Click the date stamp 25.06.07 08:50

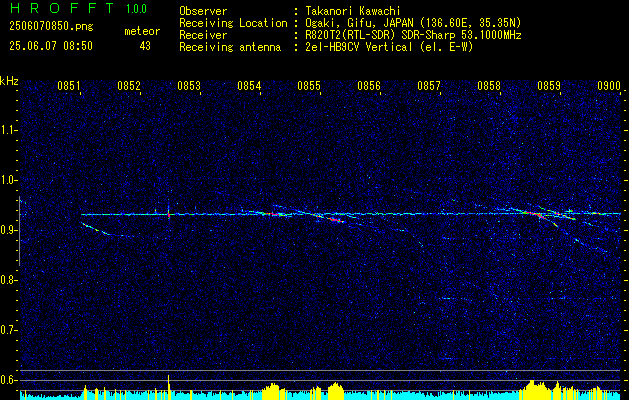(51, 46)
